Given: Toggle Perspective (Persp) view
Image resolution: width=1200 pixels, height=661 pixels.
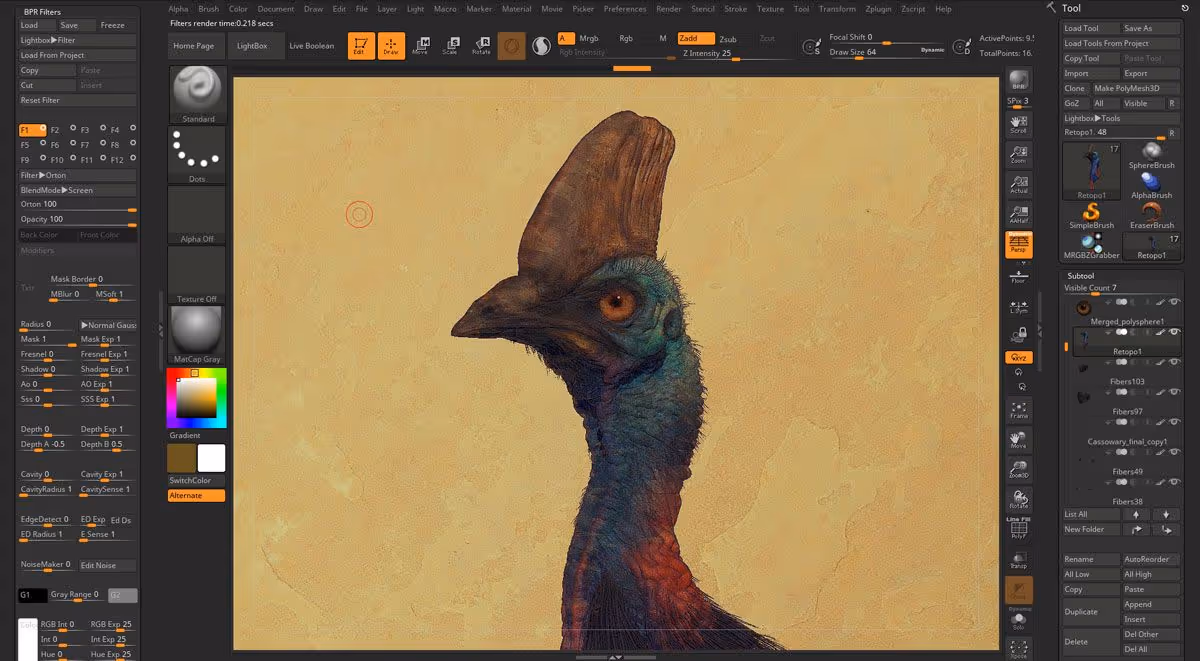Looking at the screenshot, I should click(1018, 245).
